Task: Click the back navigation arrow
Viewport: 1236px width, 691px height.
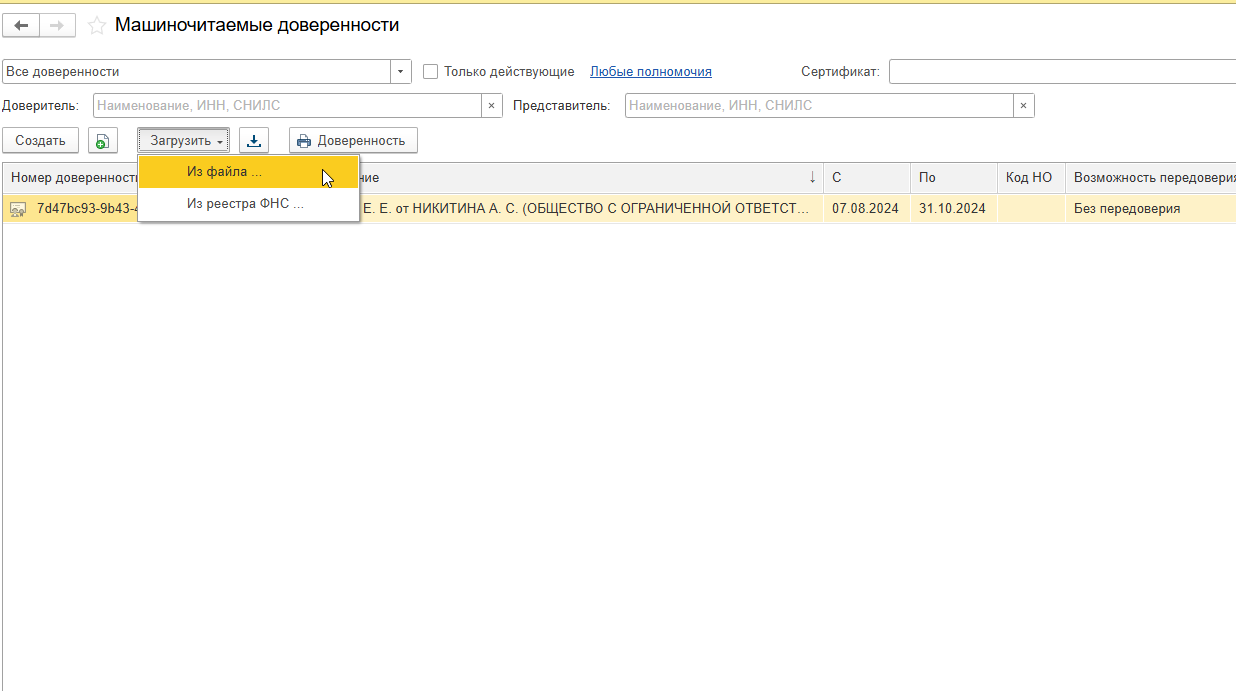Action: [x=21, y=26]
